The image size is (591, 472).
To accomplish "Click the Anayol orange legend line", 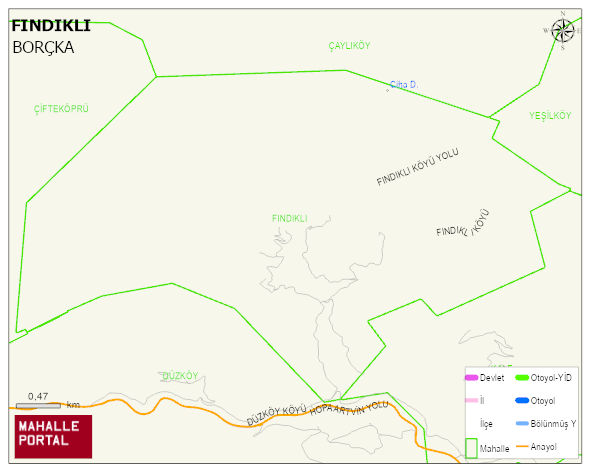I will point(522,447).
